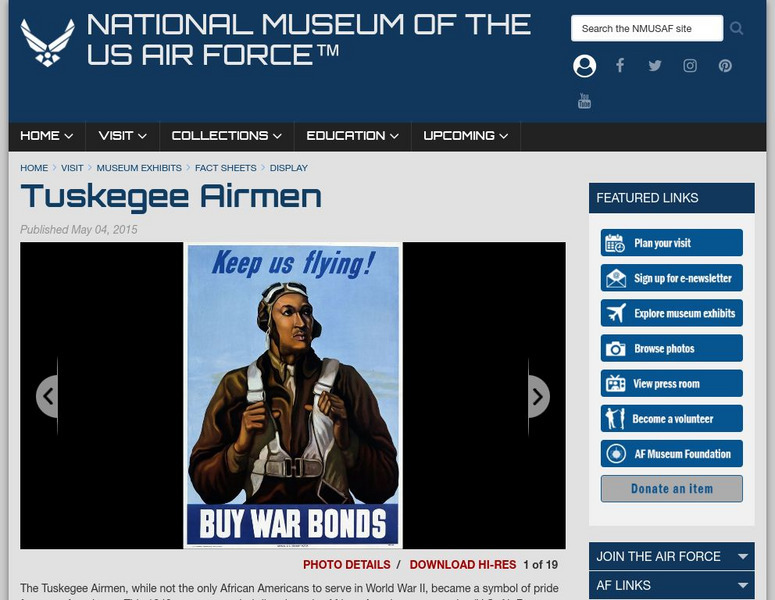Screen dimensions: 775x600
Task: Open the Pinterest social icon
Action: coord(725,66)
